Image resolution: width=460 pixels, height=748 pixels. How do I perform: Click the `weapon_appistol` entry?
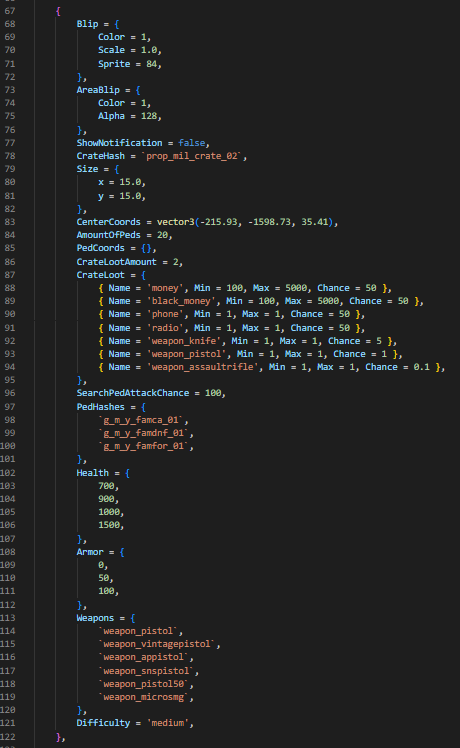(x=144, y=657)
